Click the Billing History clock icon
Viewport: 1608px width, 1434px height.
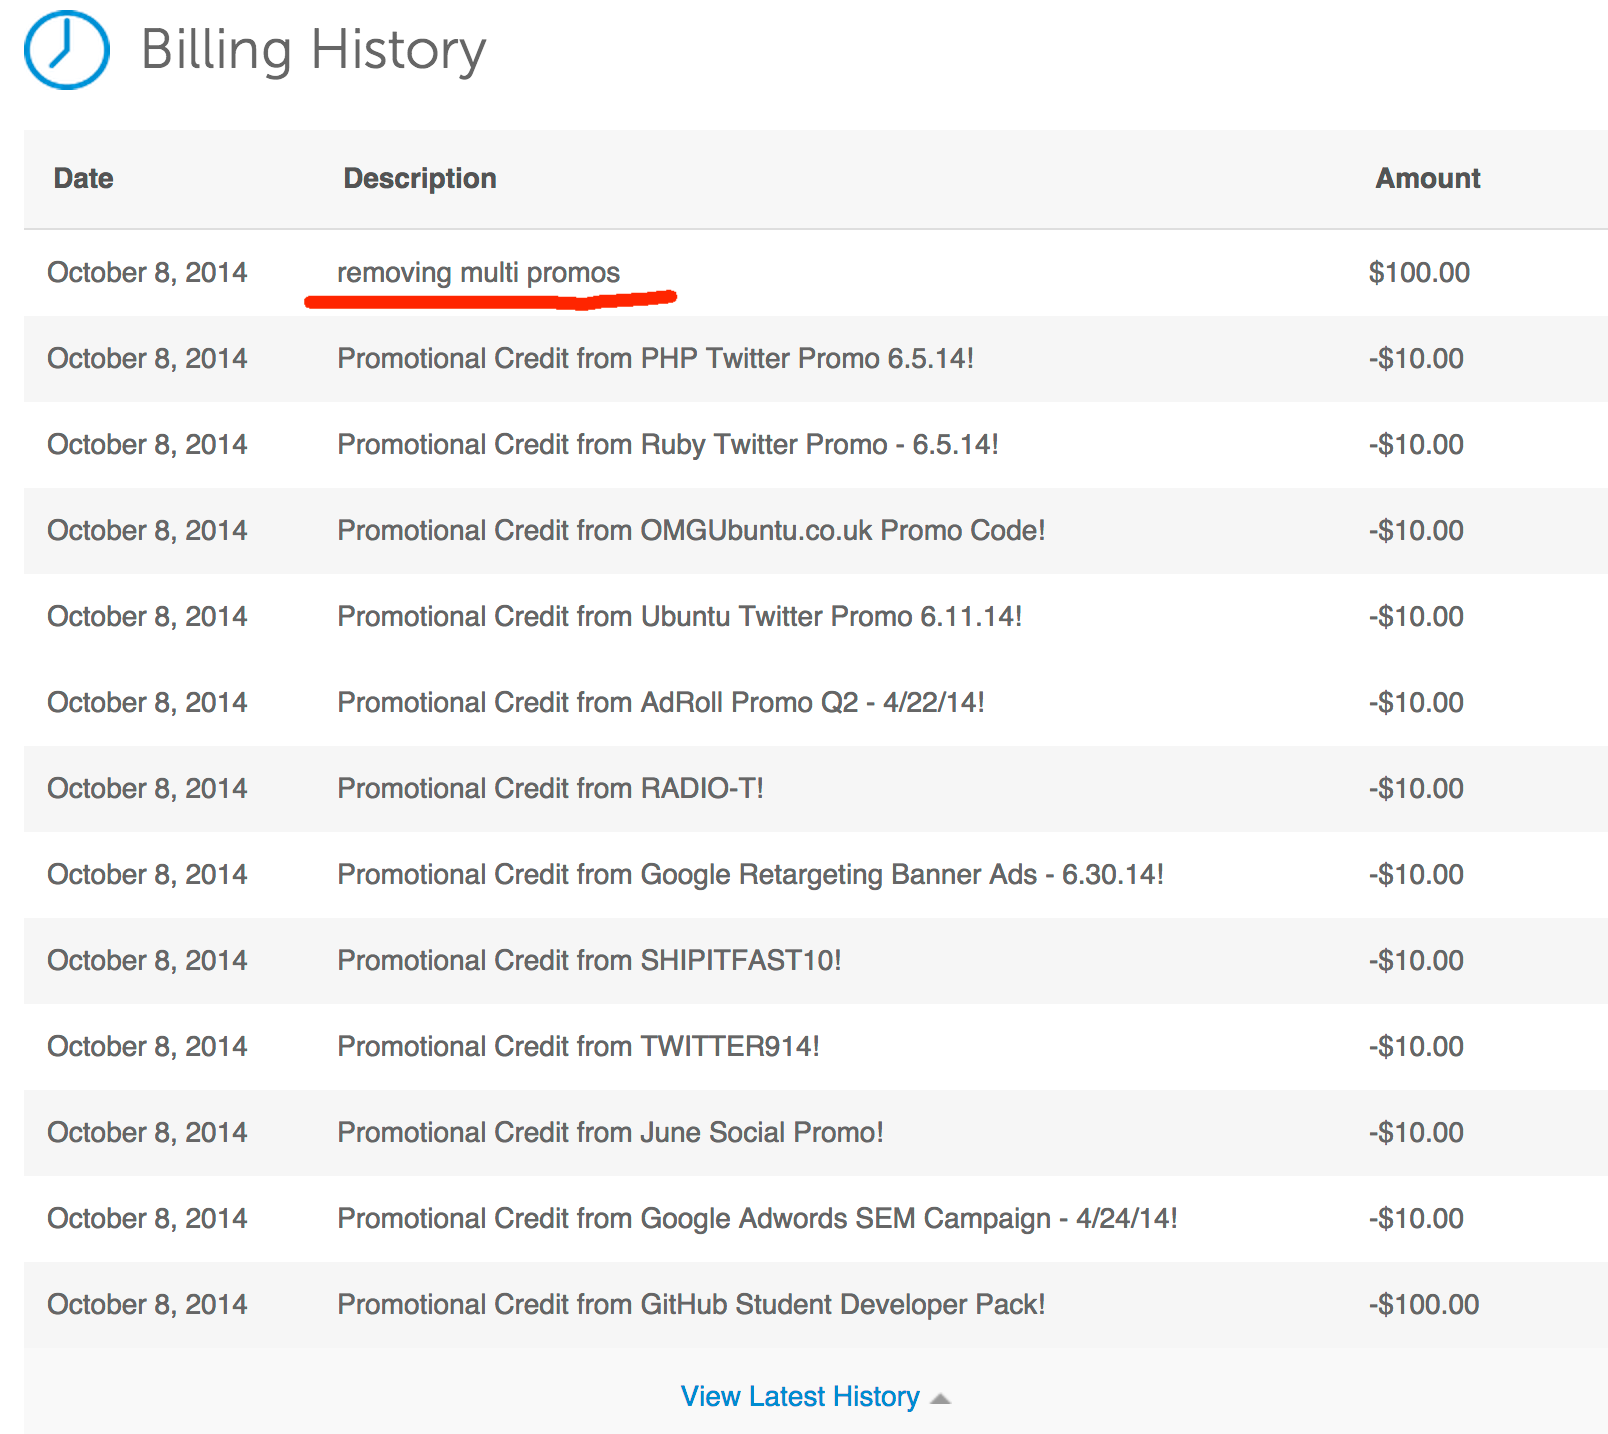(x=66, y=50)
